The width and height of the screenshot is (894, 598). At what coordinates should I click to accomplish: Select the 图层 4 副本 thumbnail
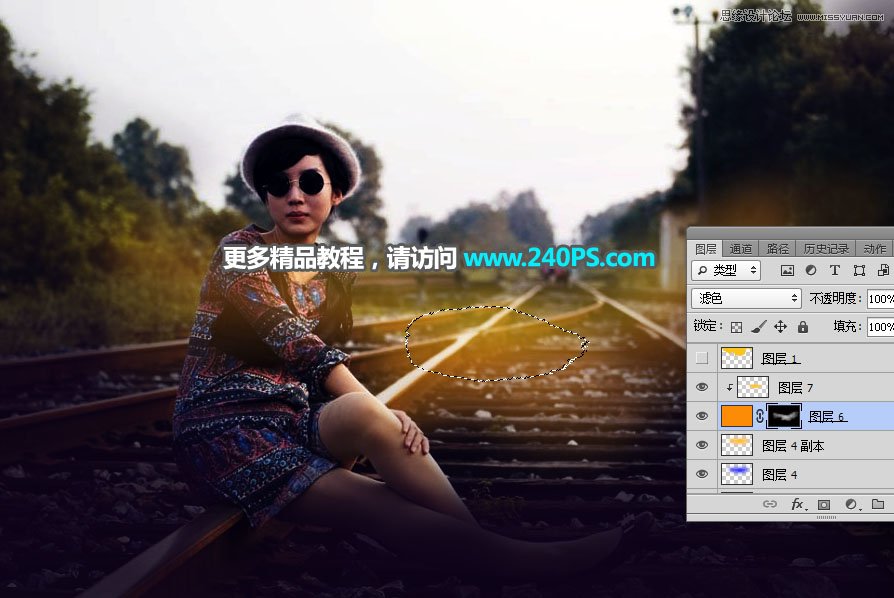click(x=737, y=445)
